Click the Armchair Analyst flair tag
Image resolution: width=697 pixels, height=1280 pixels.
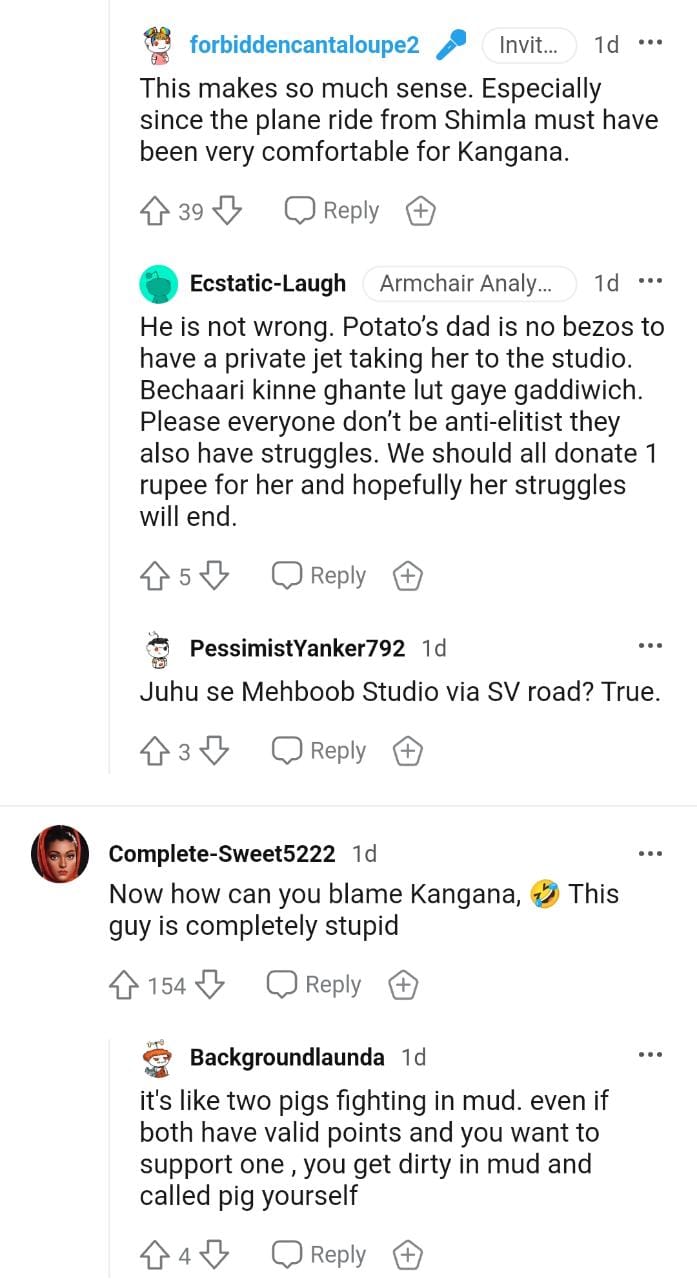pyautogui.click(x=469, y=284)
